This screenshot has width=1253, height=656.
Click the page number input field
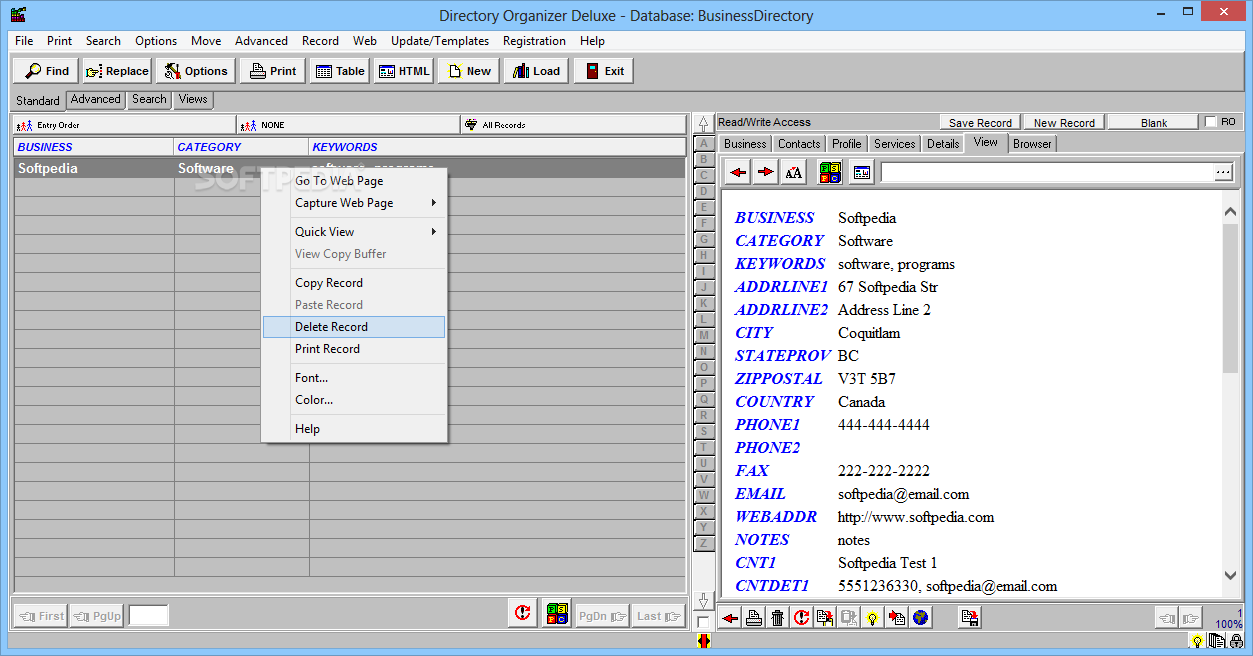[149, 616]
